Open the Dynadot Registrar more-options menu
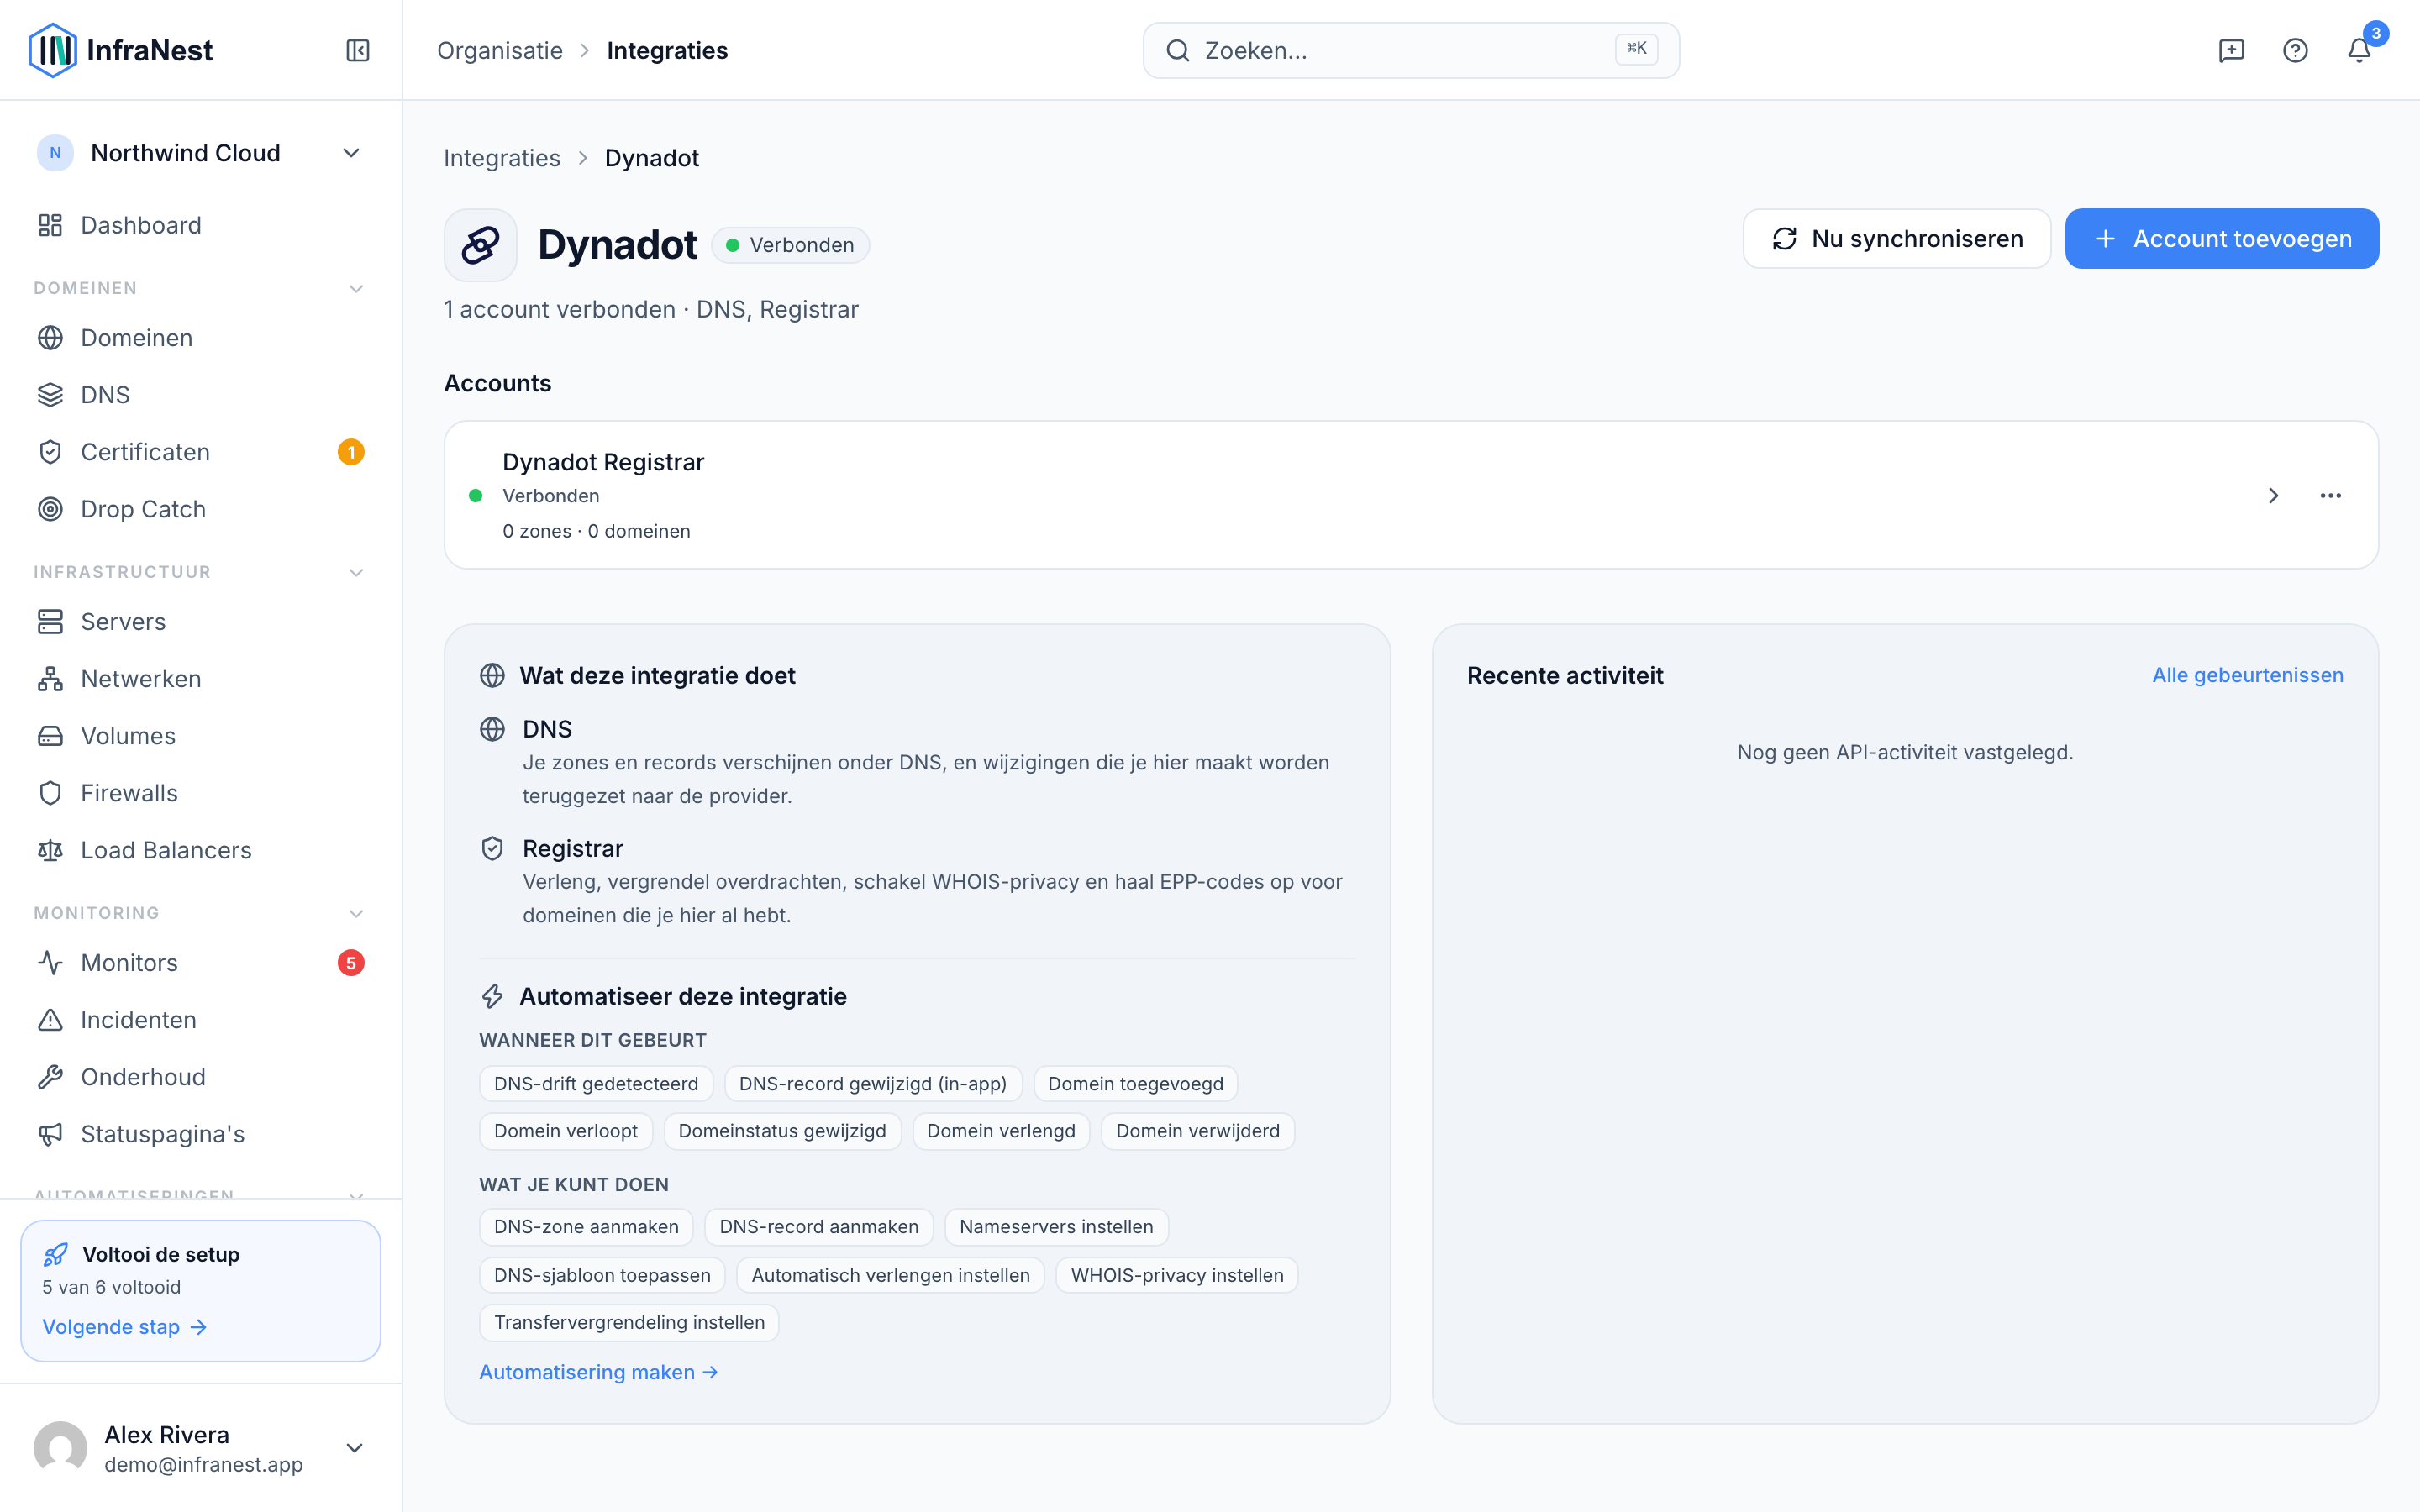Screen dimensions: 2420x1512 point(2330,496)
